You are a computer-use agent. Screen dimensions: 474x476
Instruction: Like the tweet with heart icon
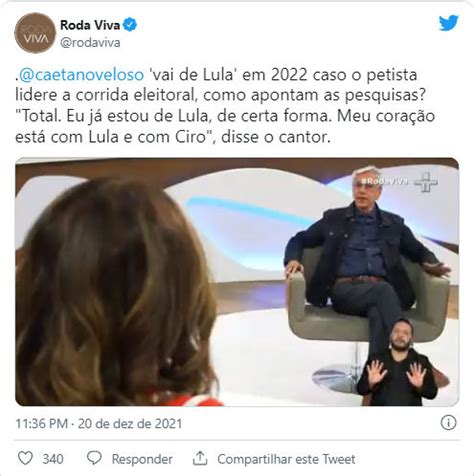[x=25, y=458]
